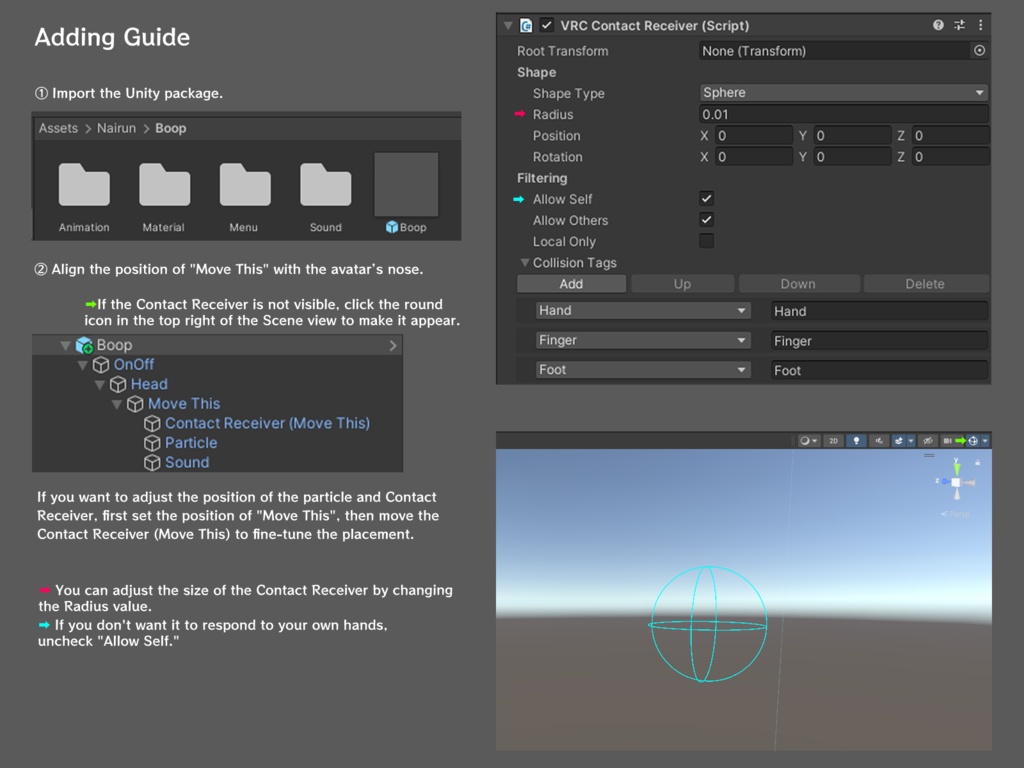Toggle 2D view mode button
The image size is (1024, 768).
coord(833,441)
